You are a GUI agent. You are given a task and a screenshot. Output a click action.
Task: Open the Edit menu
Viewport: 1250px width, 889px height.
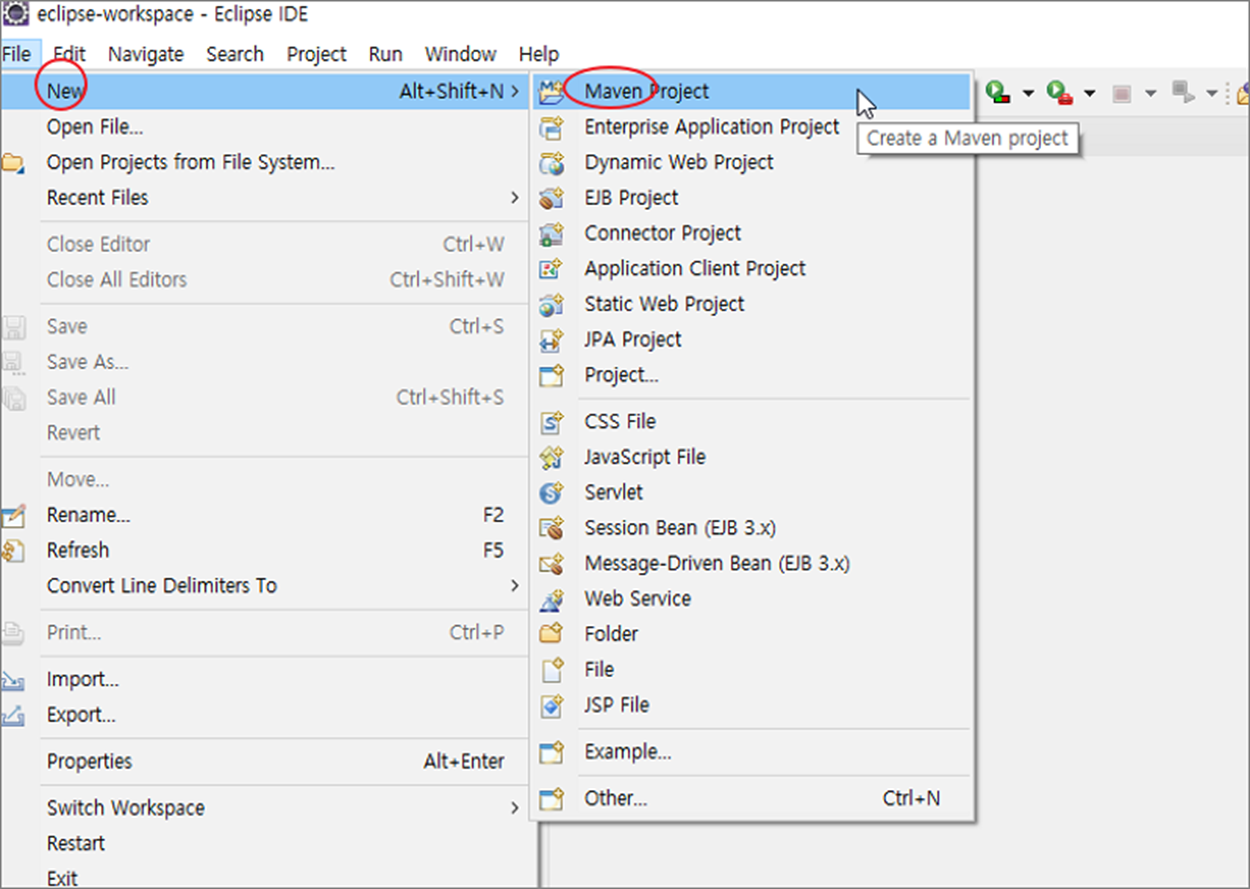69,54
